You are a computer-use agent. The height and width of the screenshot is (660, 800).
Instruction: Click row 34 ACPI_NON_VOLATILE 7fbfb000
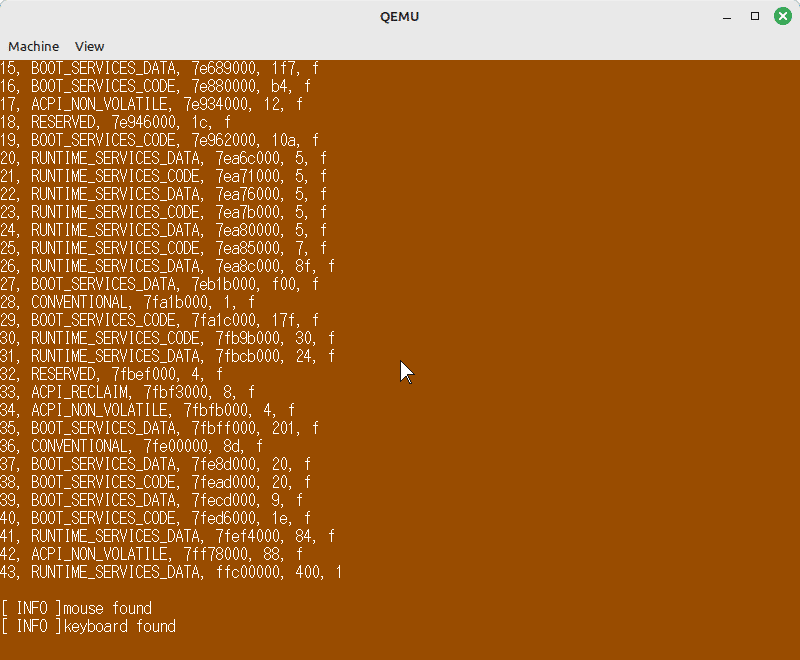tap(147, 411)
